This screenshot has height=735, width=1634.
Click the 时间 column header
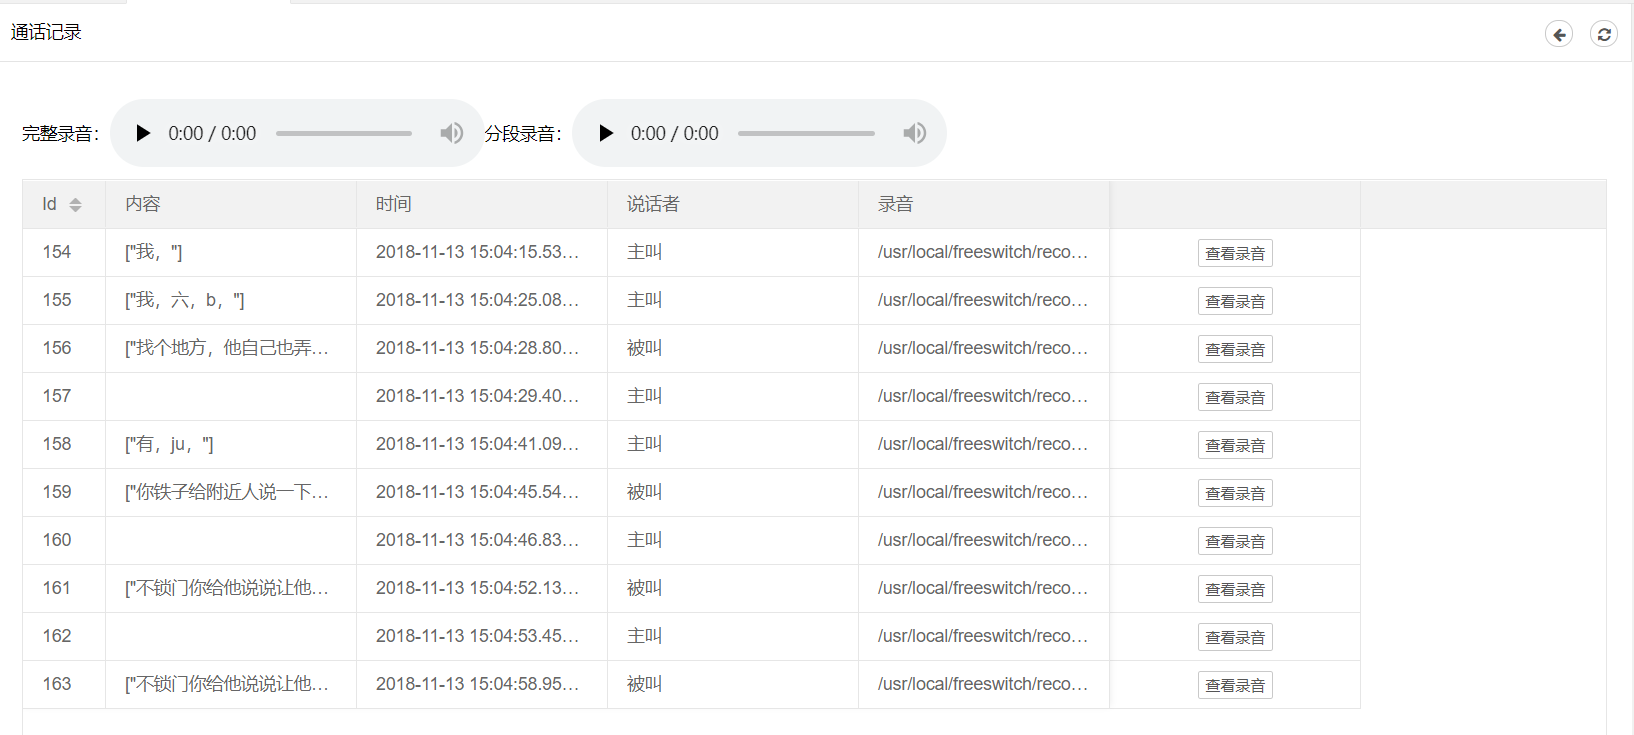pos(394,204)
